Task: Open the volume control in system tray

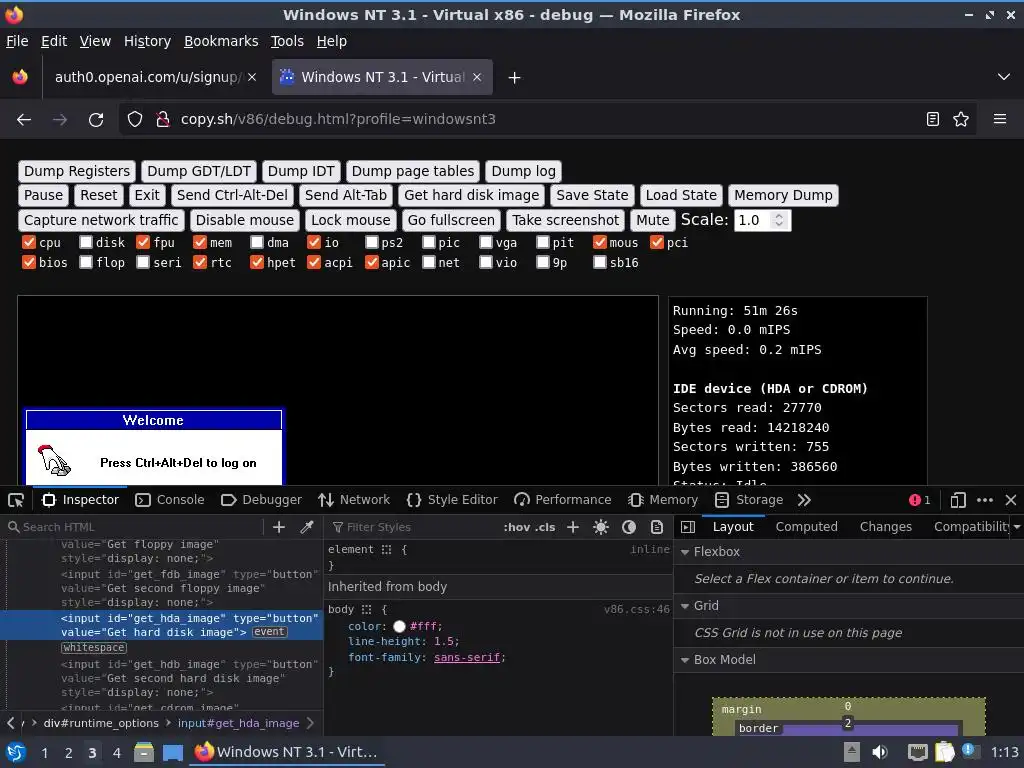Action: coord(880,752)
